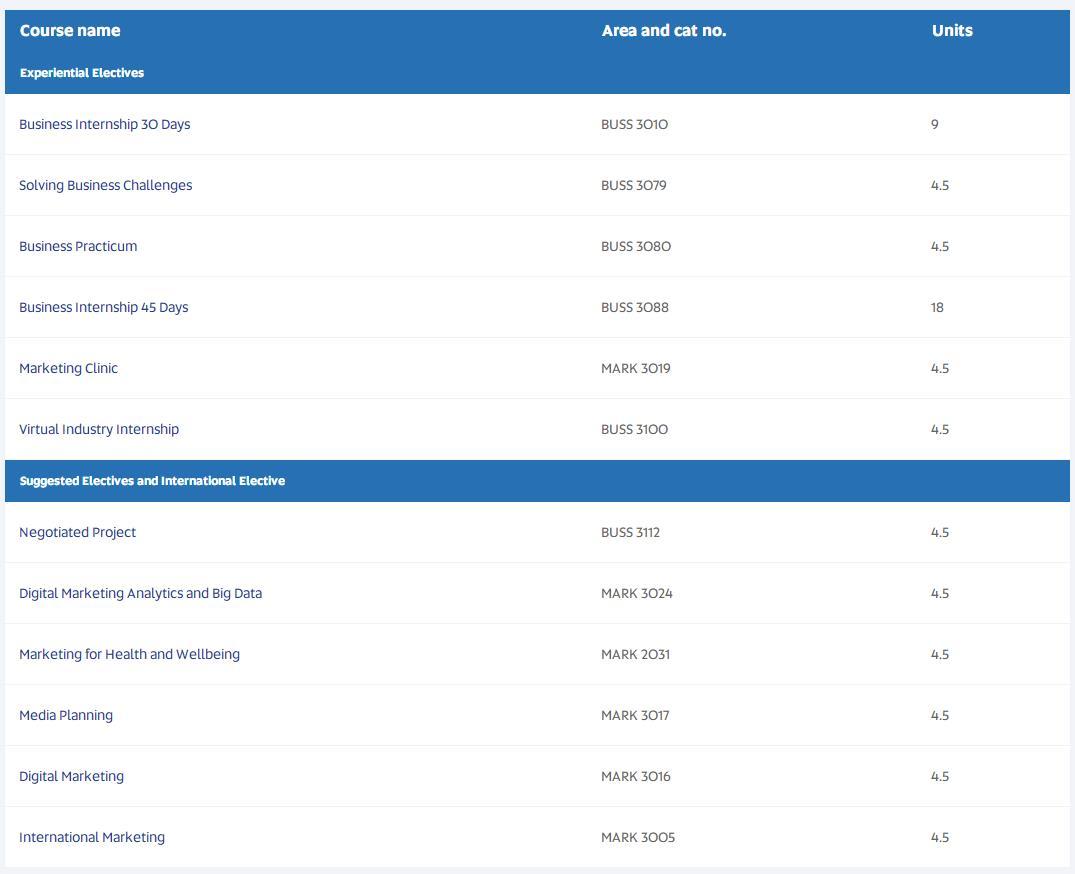
Task: Click the Media Planning course link
Action: 66,715
